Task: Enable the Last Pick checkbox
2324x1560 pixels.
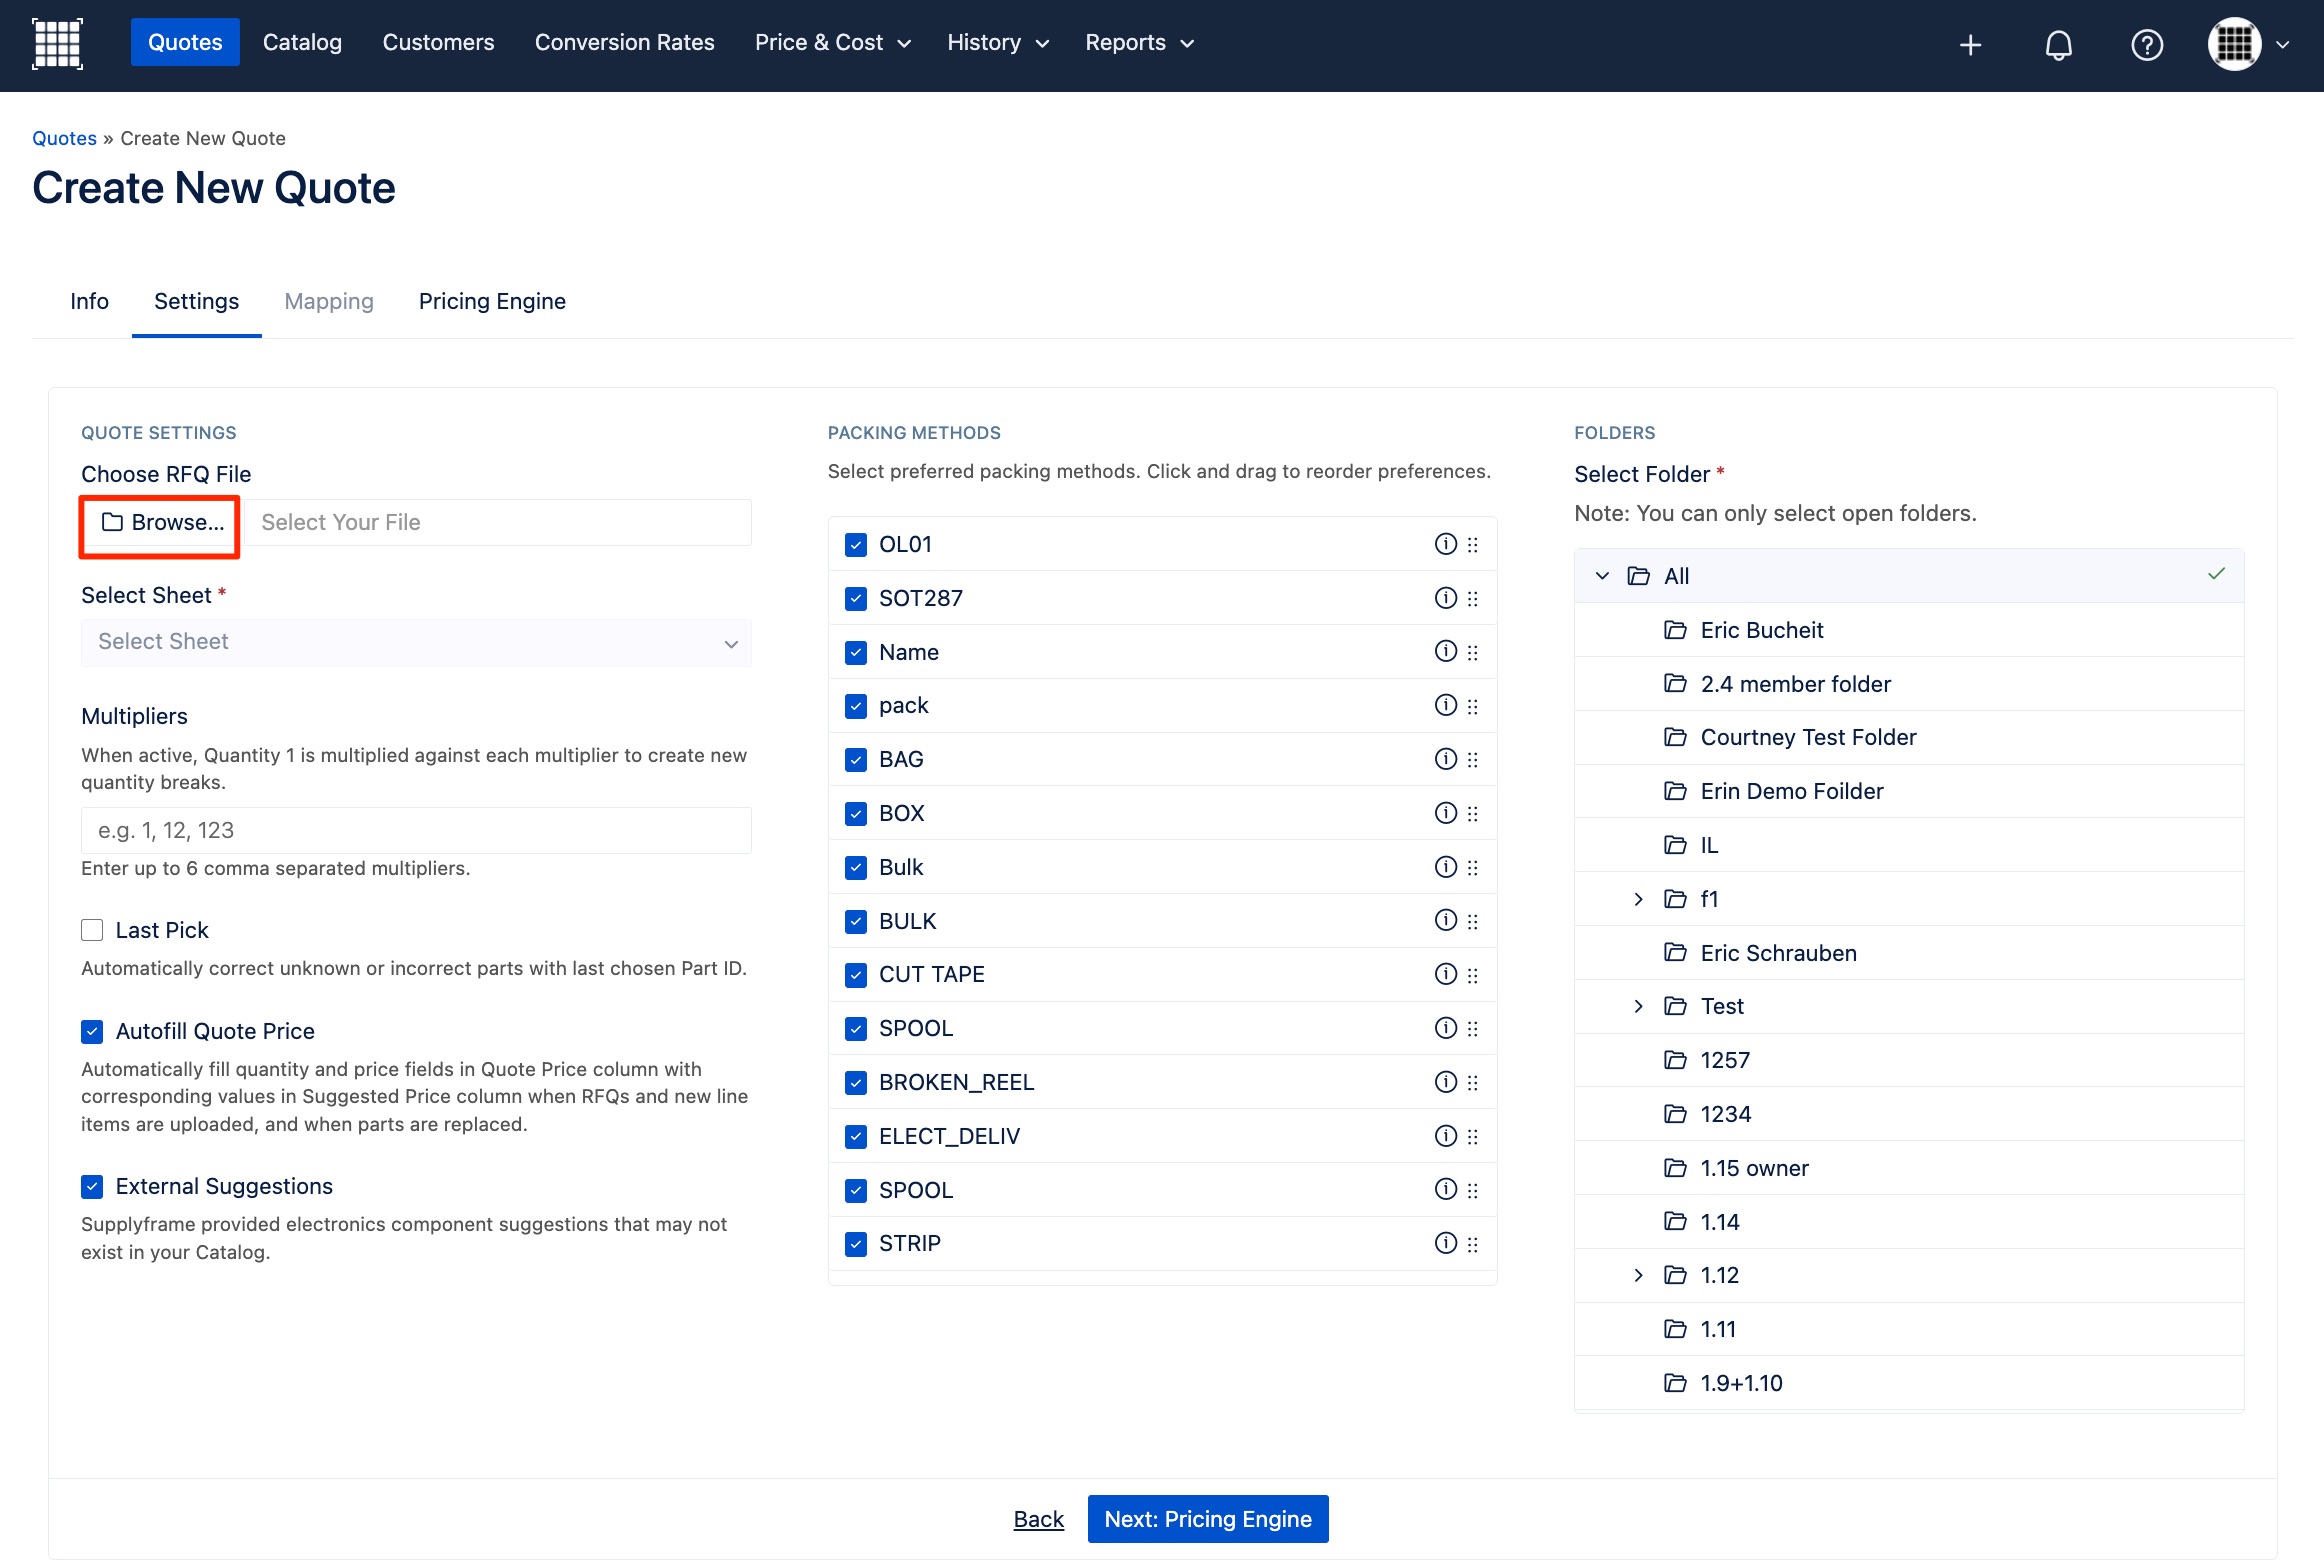Action: click(x=92, y=930)
